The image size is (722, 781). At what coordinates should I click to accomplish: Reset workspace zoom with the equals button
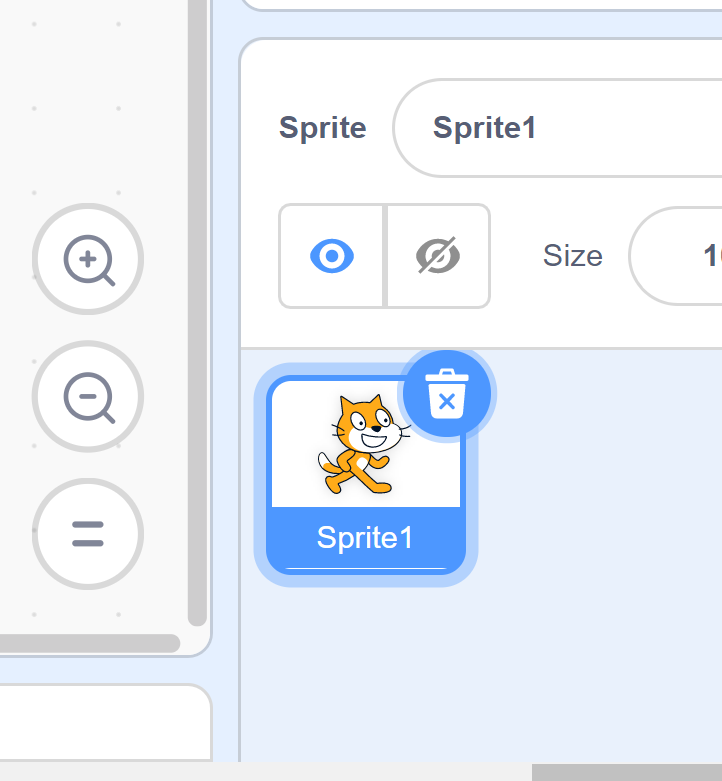88,534
